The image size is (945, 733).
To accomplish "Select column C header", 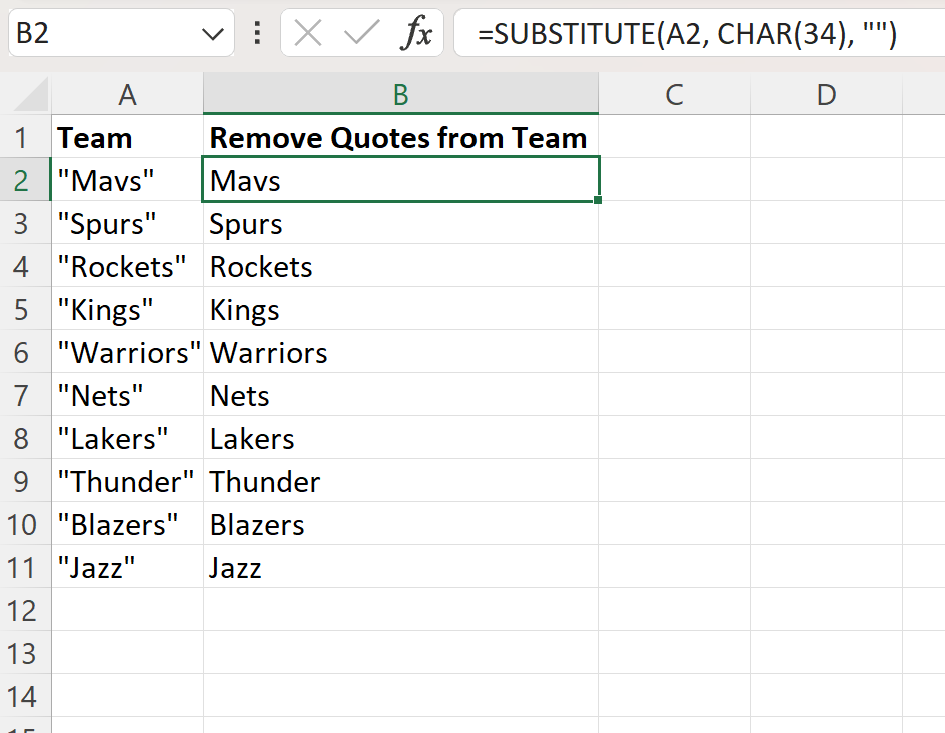I will [x=674, y=95].
